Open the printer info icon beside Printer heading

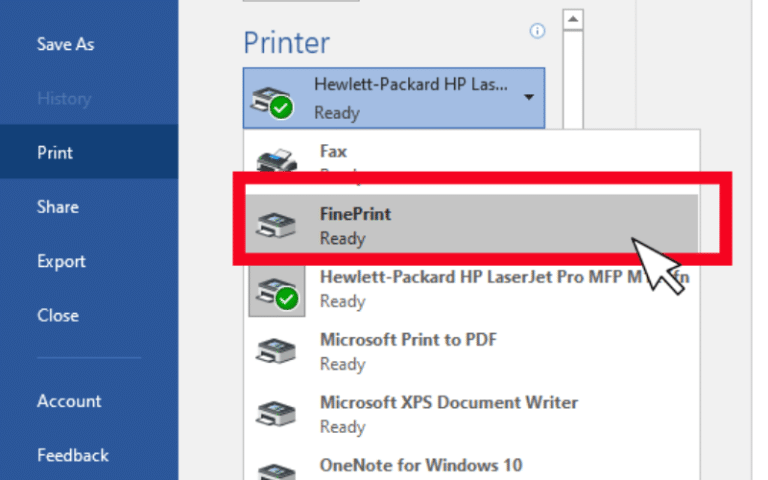537,31
